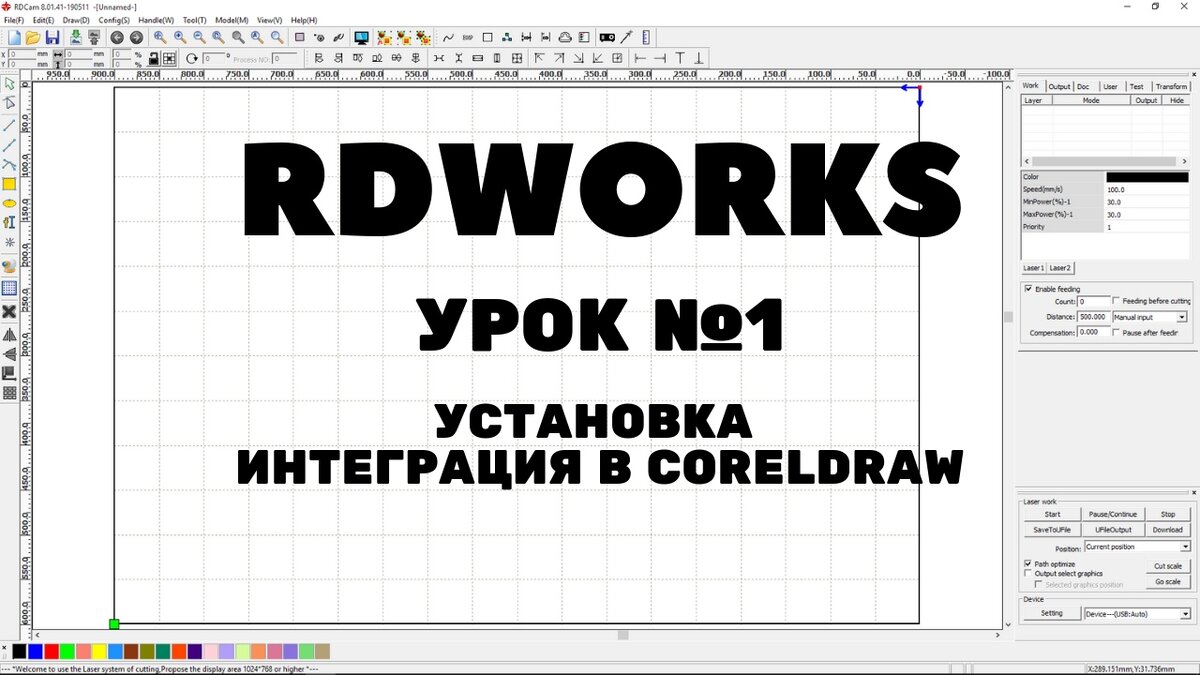Viewport: 1200px width, 675px height.
Task: Click the Speed value 100.0
Action: point(1148,190)
